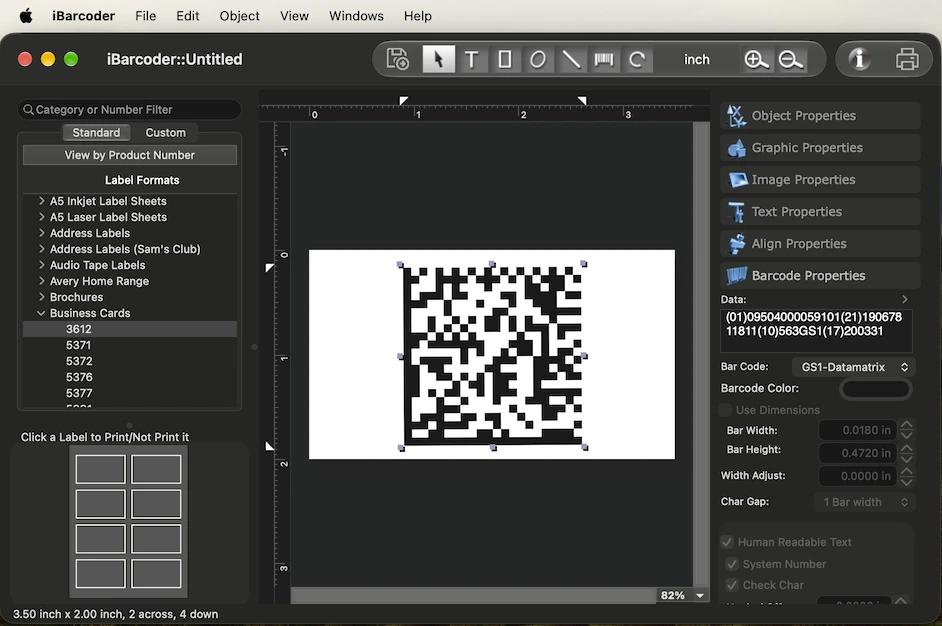Select label format 5377

[x=79, y=393]
